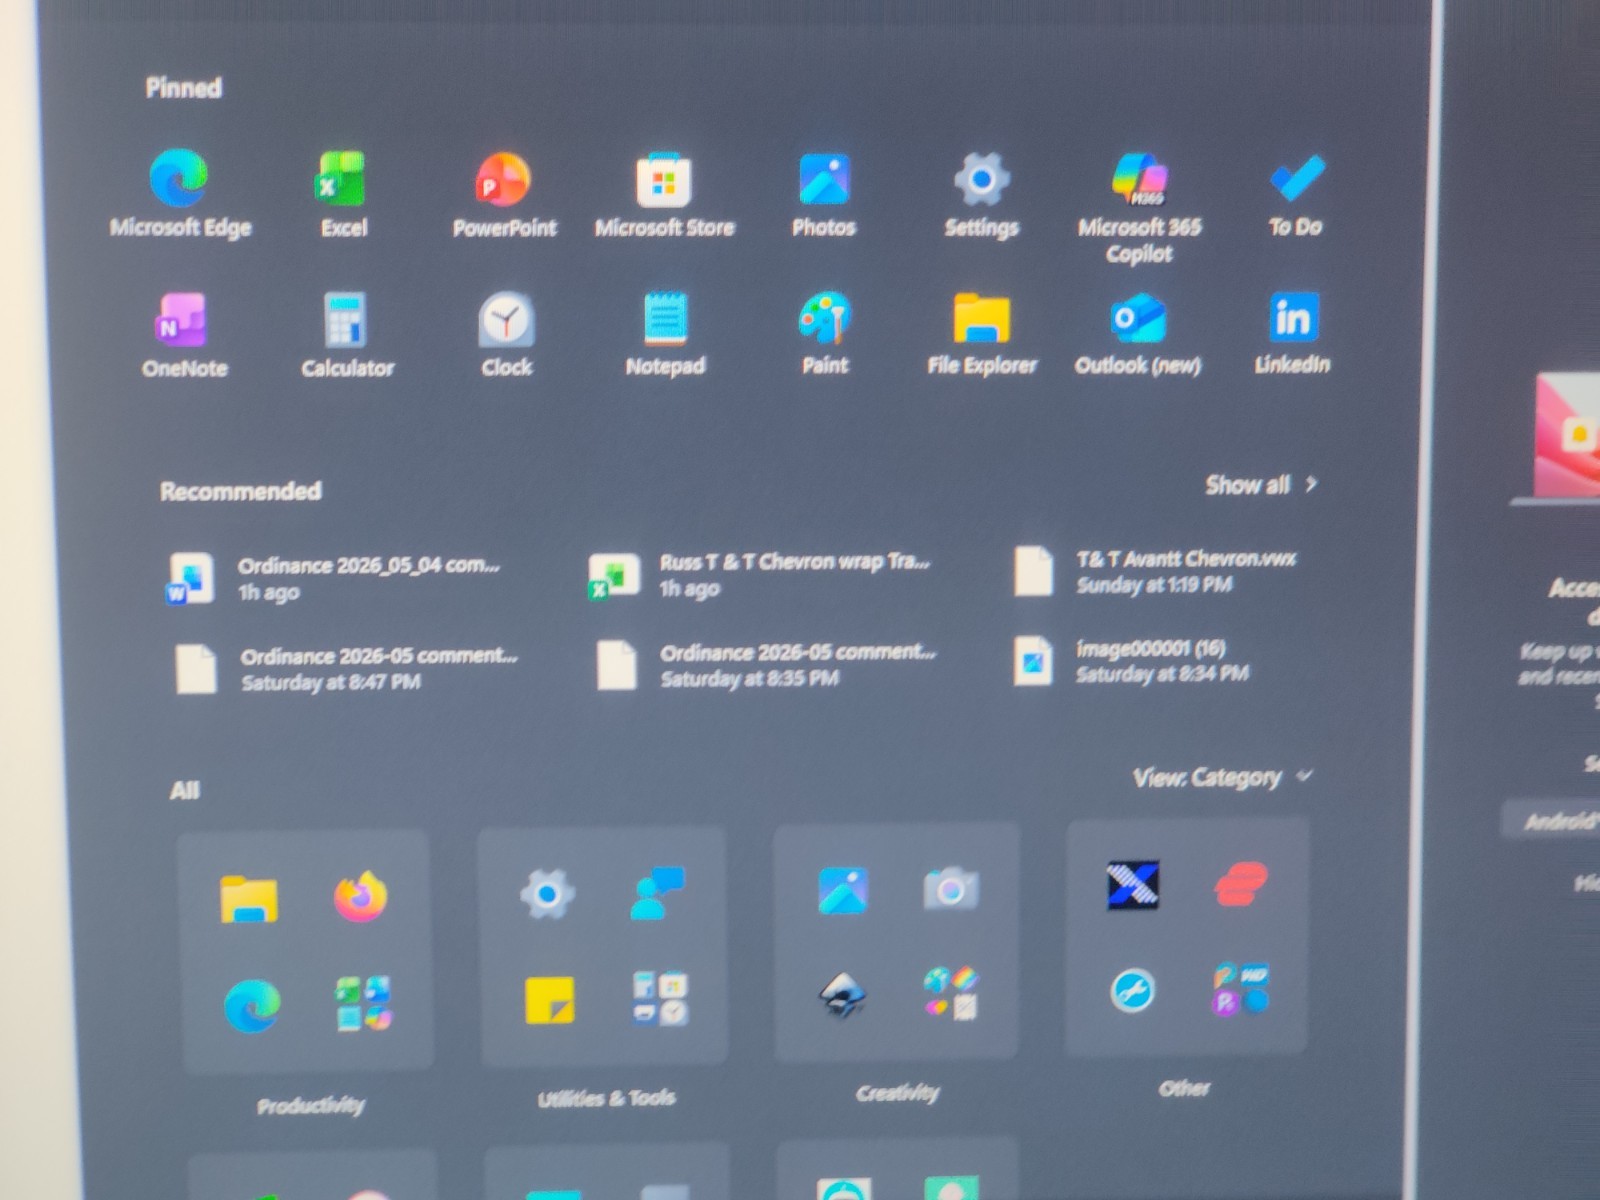
Task: Open the blue chat-people app in Utilities & Tools
Action: [658, 892]
